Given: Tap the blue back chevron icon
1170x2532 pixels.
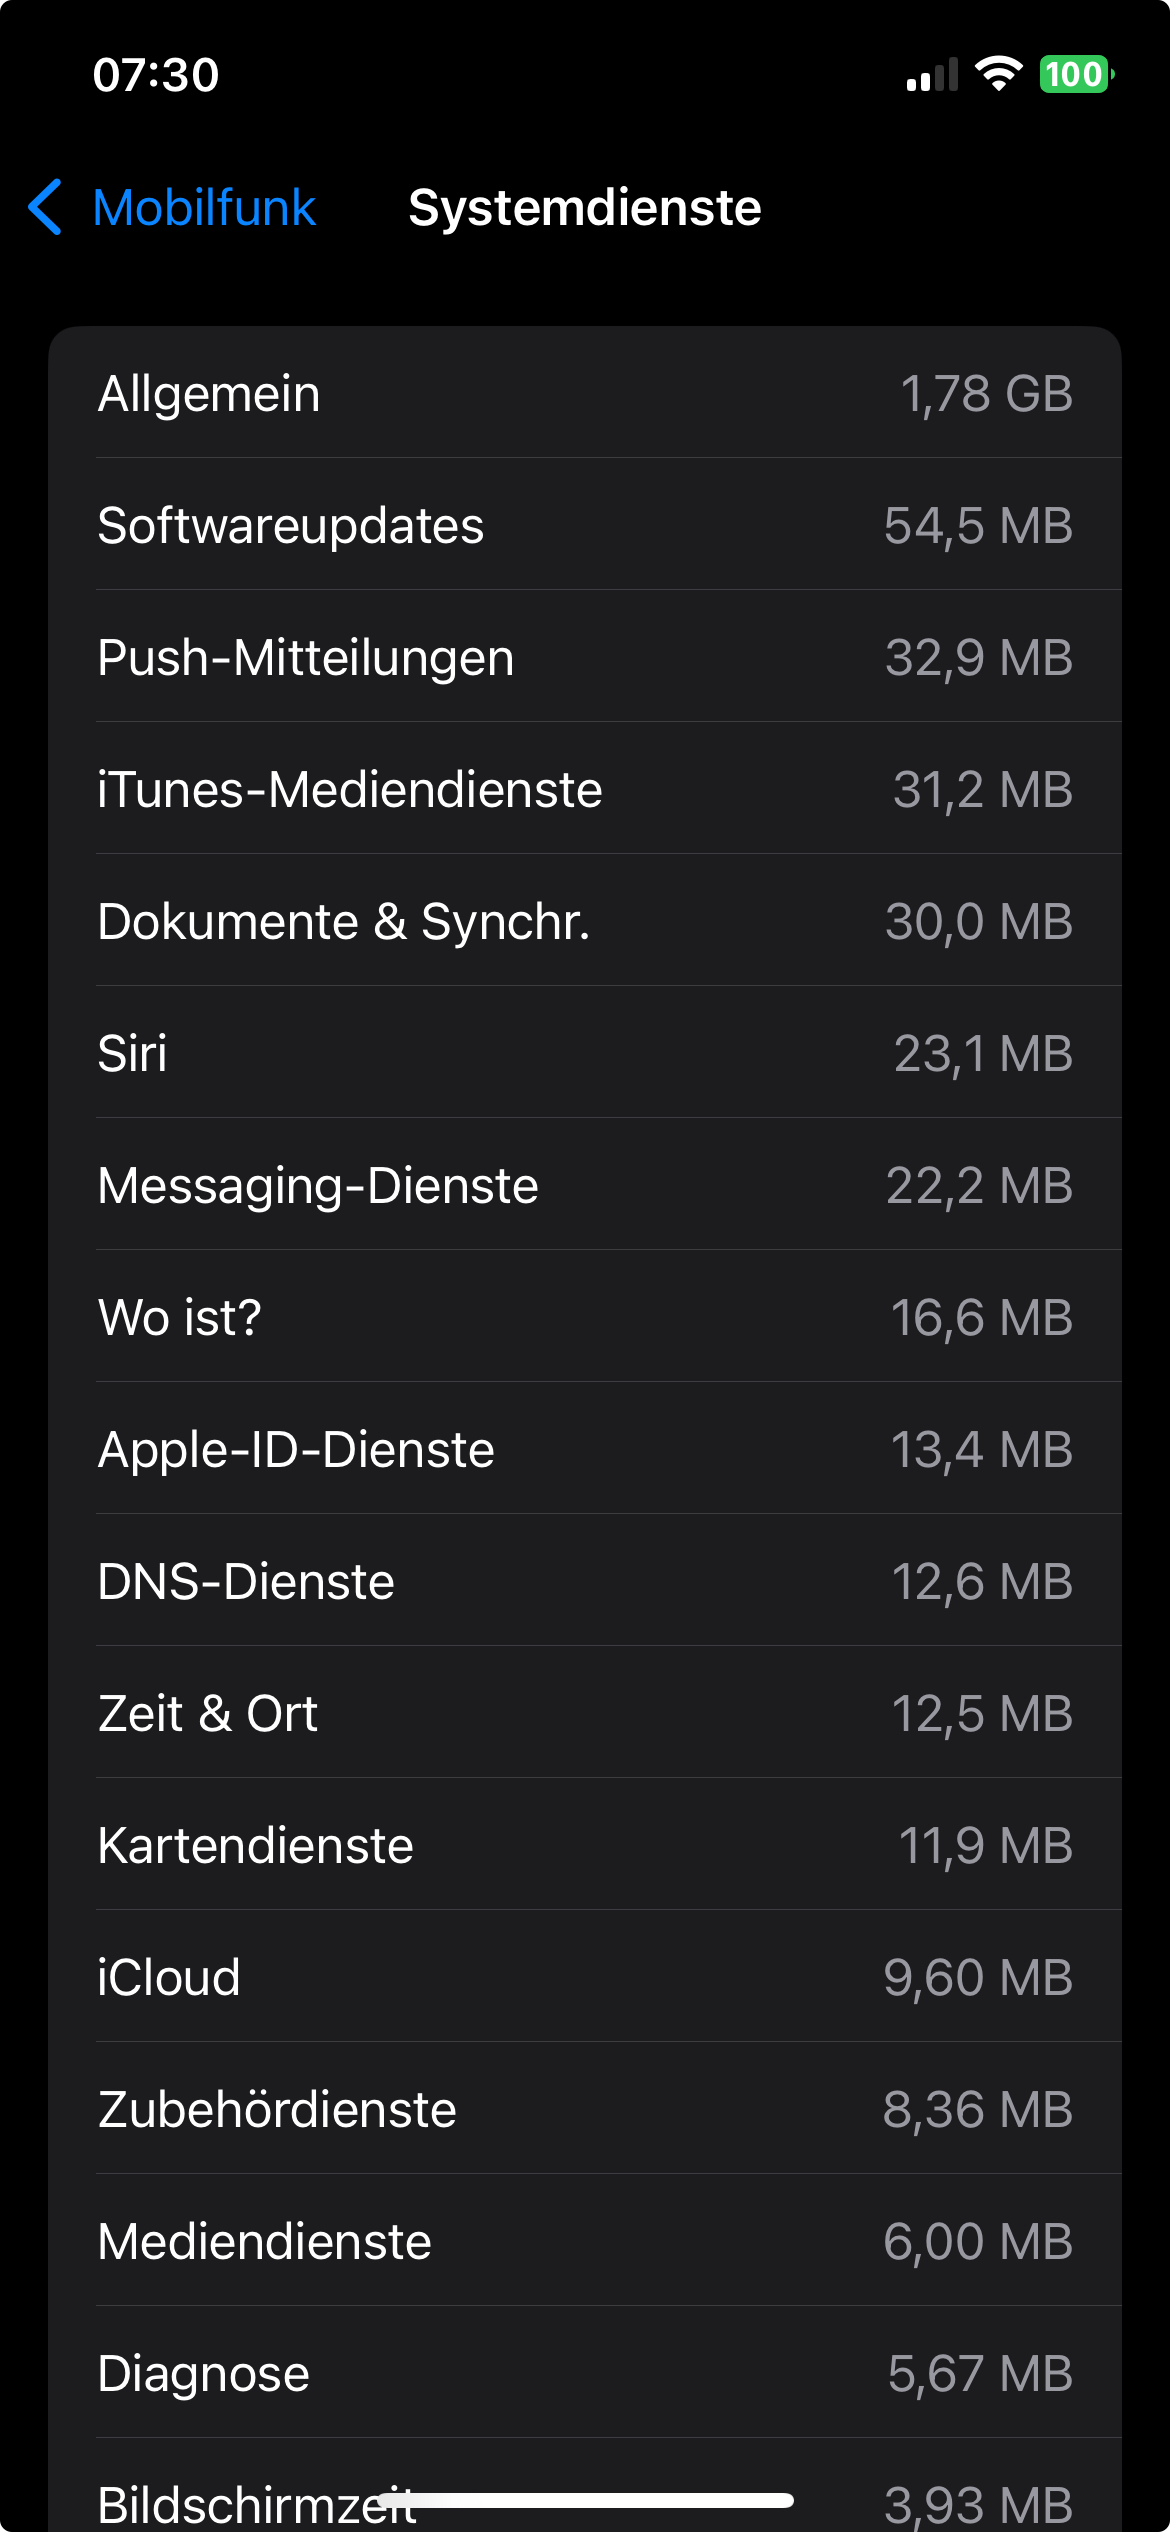Looking at the screenshot, I should [46, 208].
